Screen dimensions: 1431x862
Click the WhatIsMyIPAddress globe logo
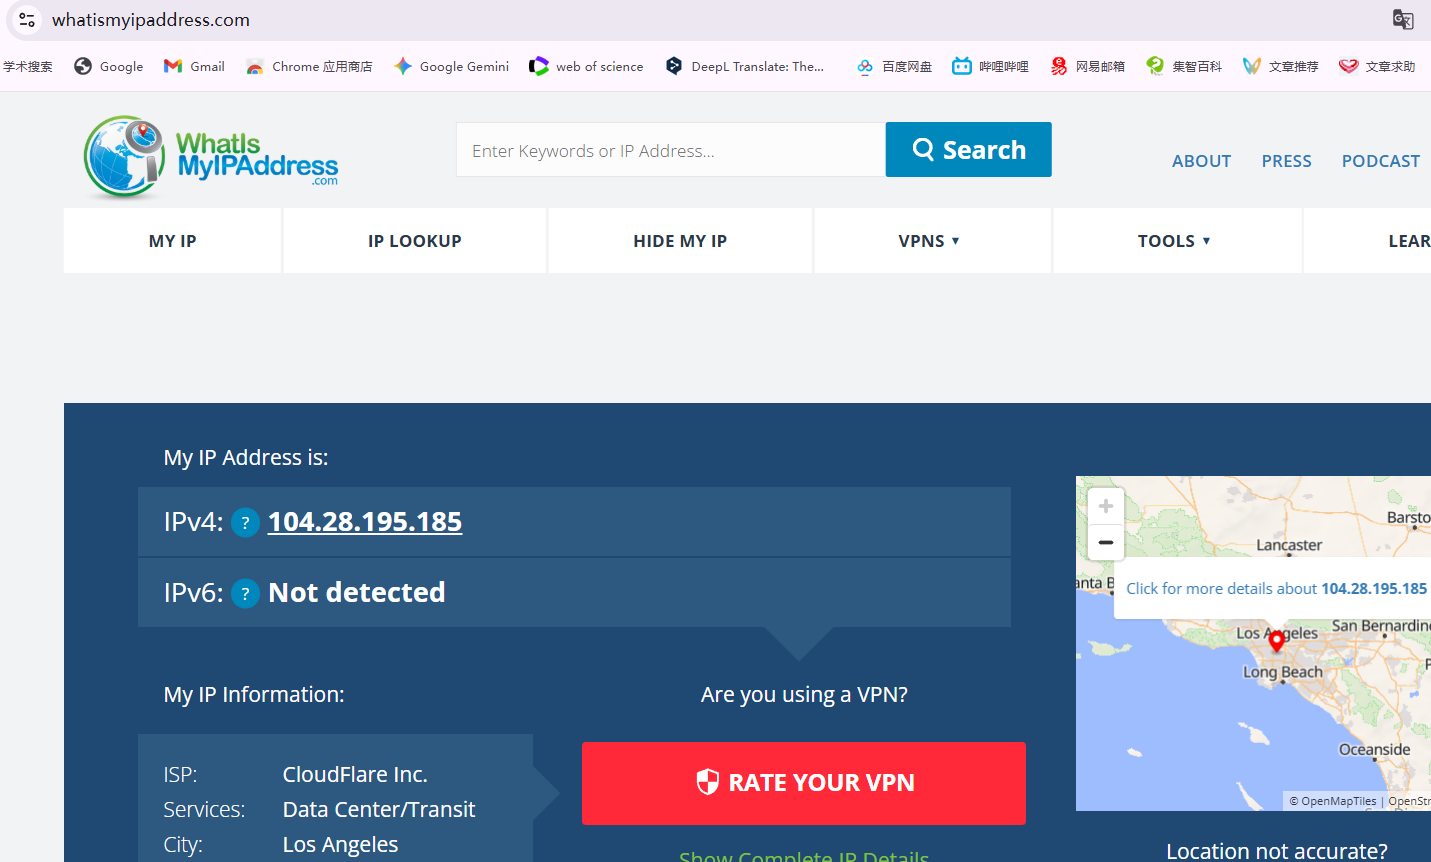coord(124,156)
